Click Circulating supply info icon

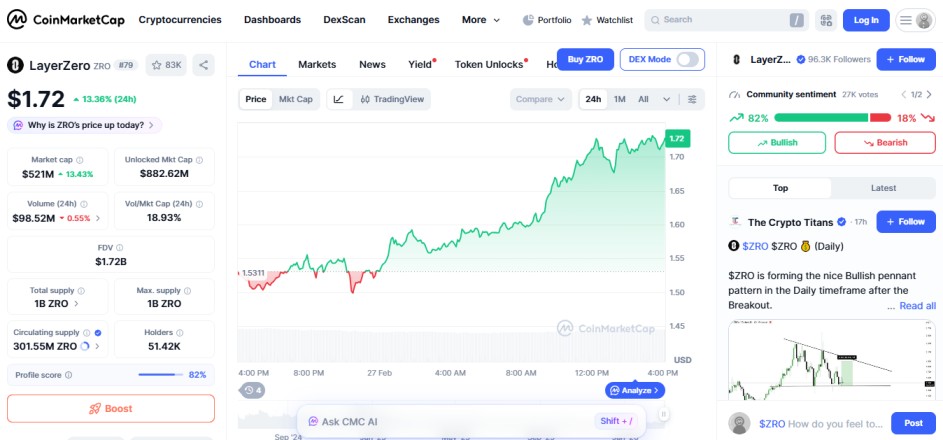point(87,332)
